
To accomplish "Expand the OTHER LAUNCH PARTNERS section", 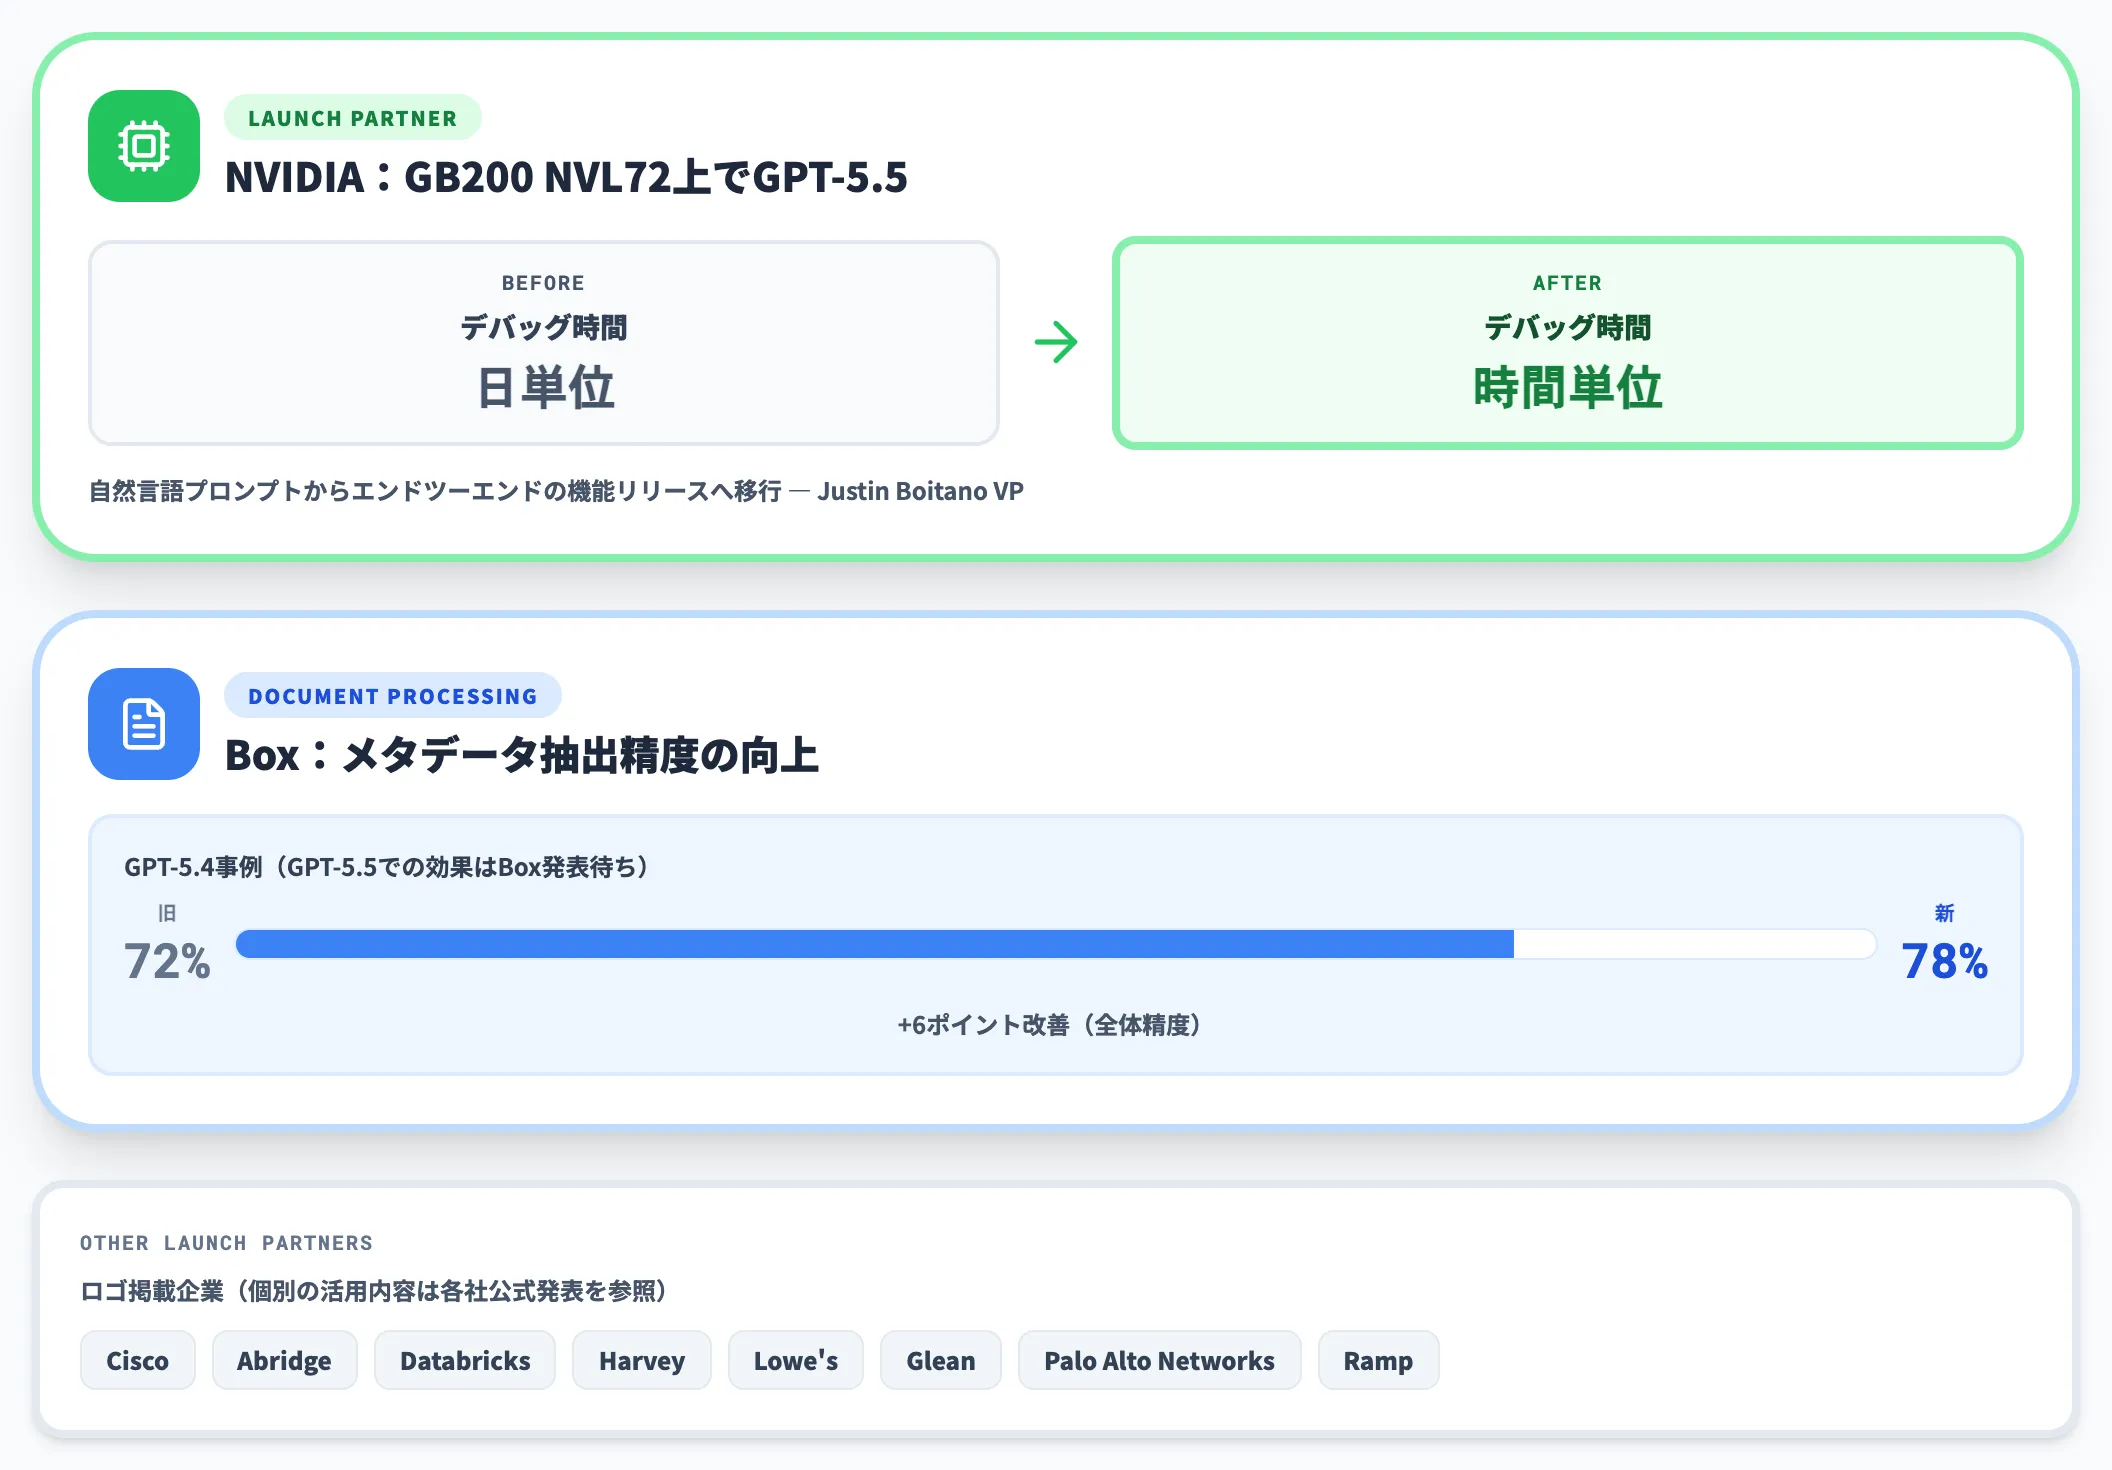I will [226, 1243].
